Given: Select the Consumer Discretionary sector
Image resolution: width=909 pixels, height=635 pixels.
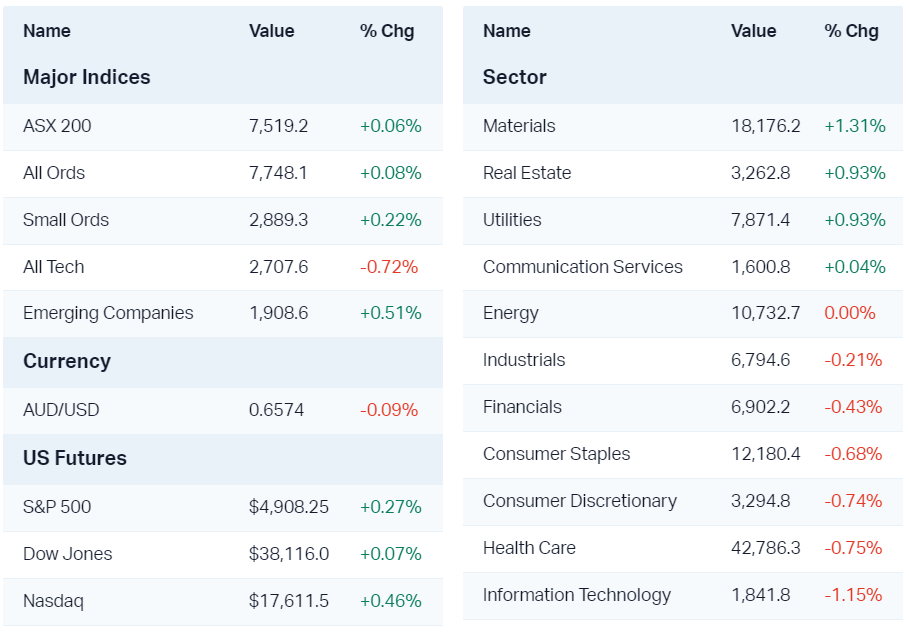Looking at the screenshot, I should point(580,501).
